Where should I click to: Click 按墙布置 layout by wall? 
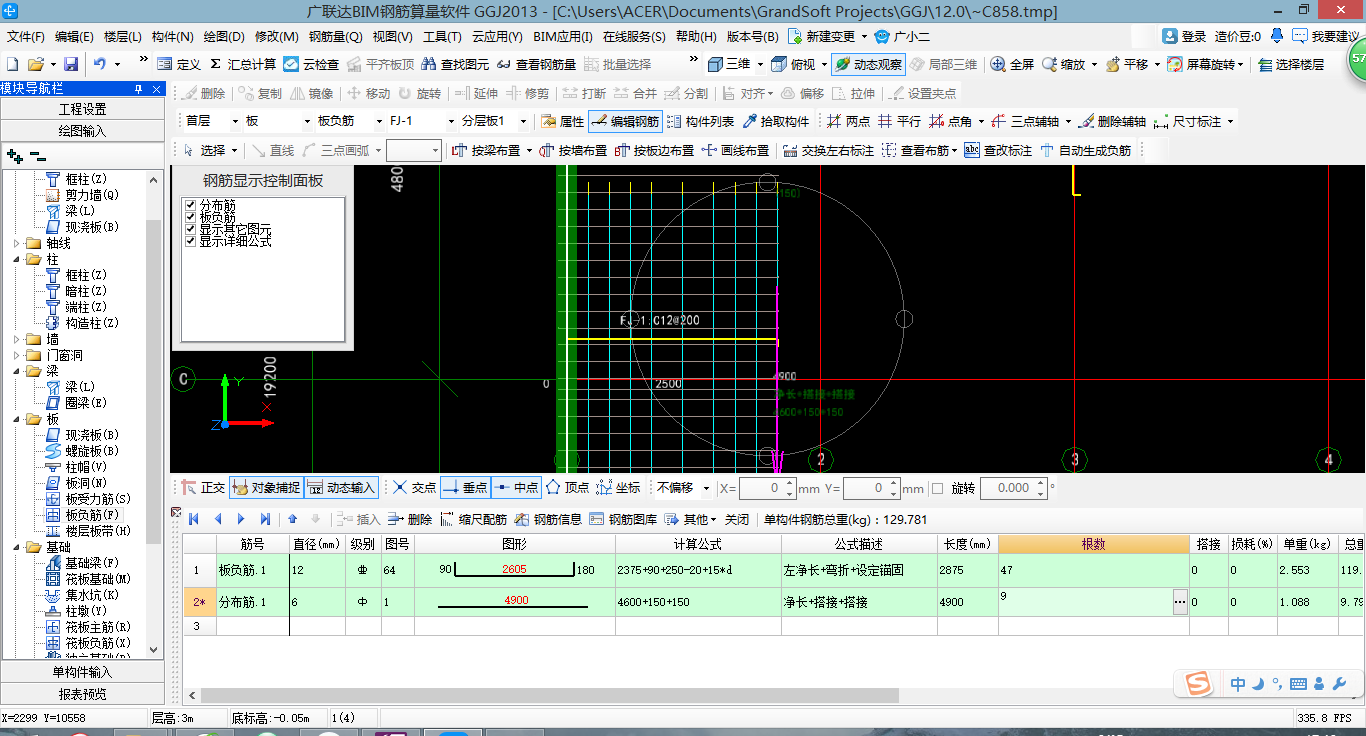[x=572, y=150]
